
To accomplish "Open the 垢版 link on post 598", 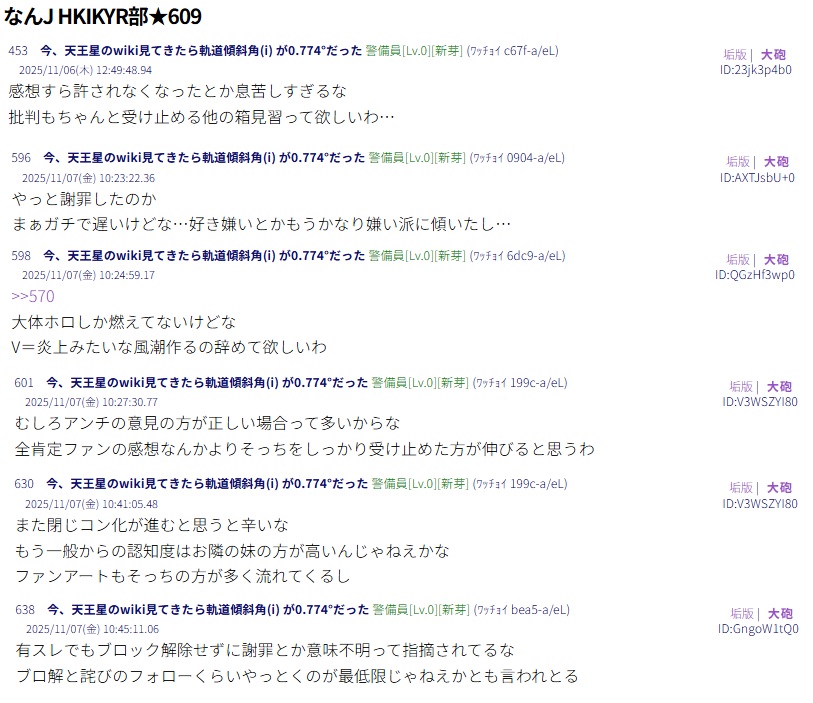I will click(x=737, y=260).
